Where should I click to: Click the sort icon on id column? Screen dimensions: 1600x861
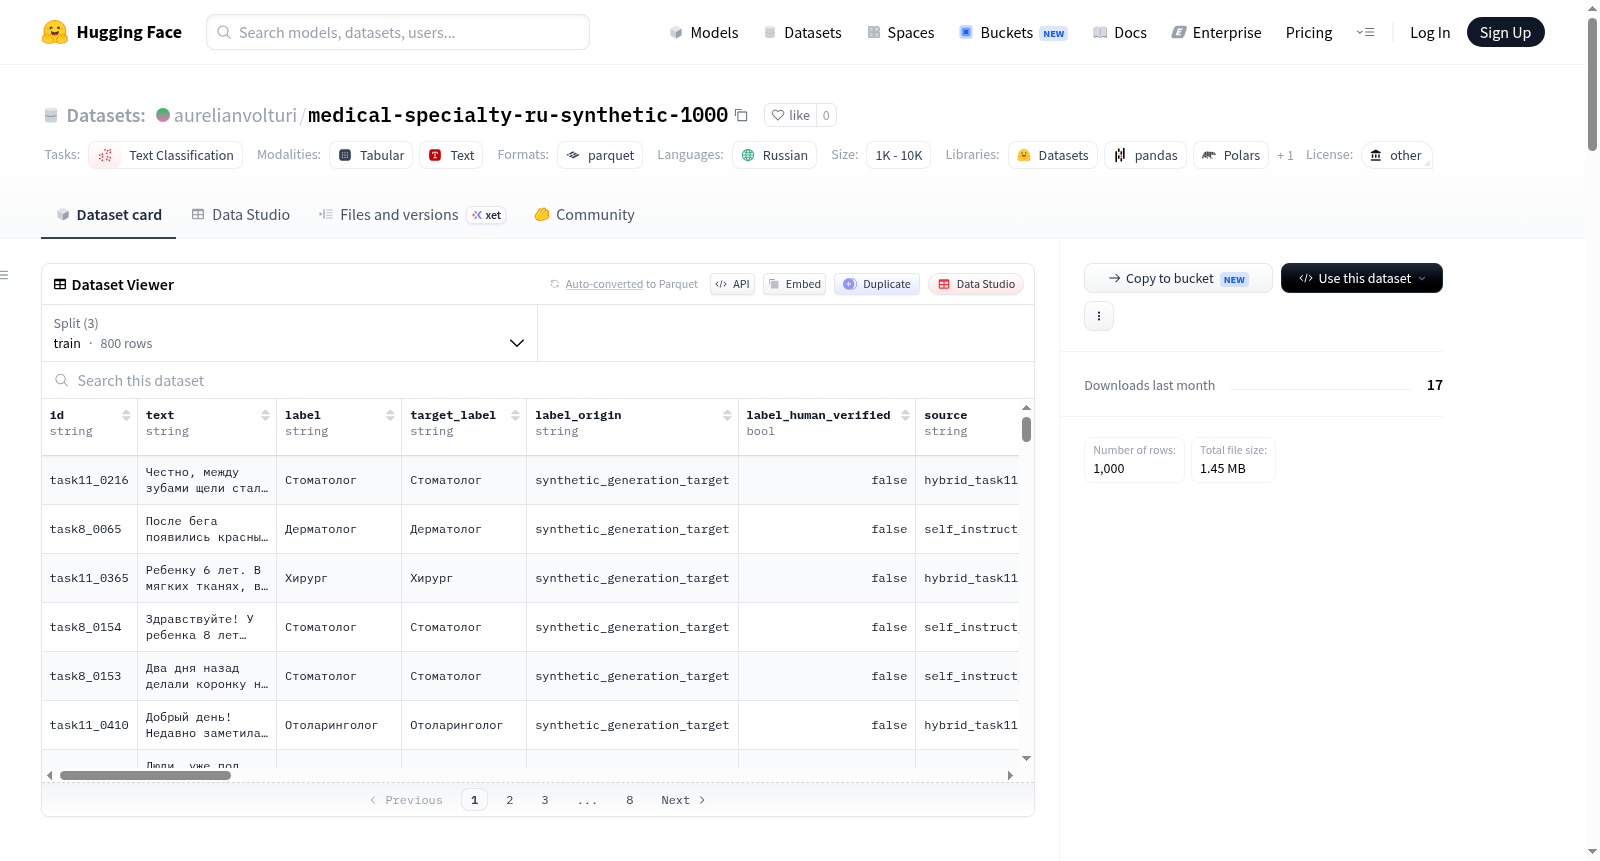tap(126, 415)
